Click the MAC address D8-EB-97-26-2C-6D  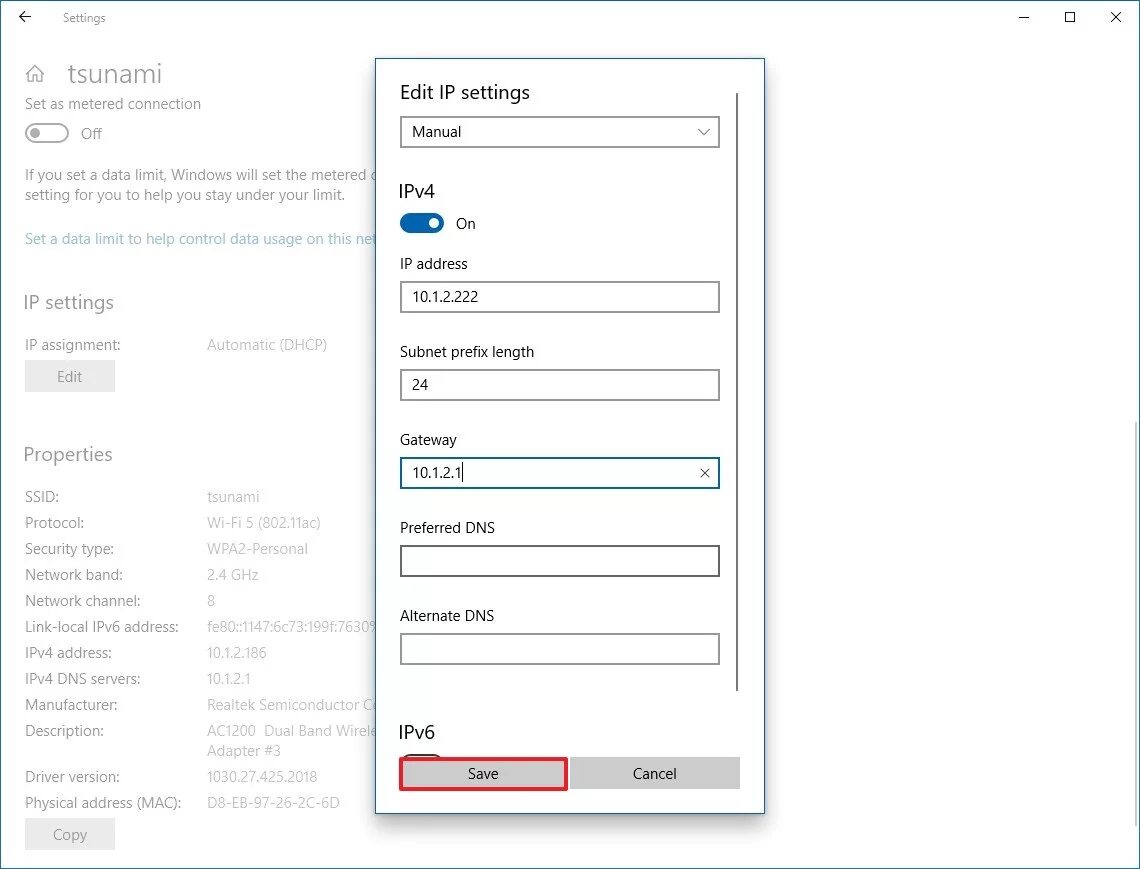[x=273, y=803]
